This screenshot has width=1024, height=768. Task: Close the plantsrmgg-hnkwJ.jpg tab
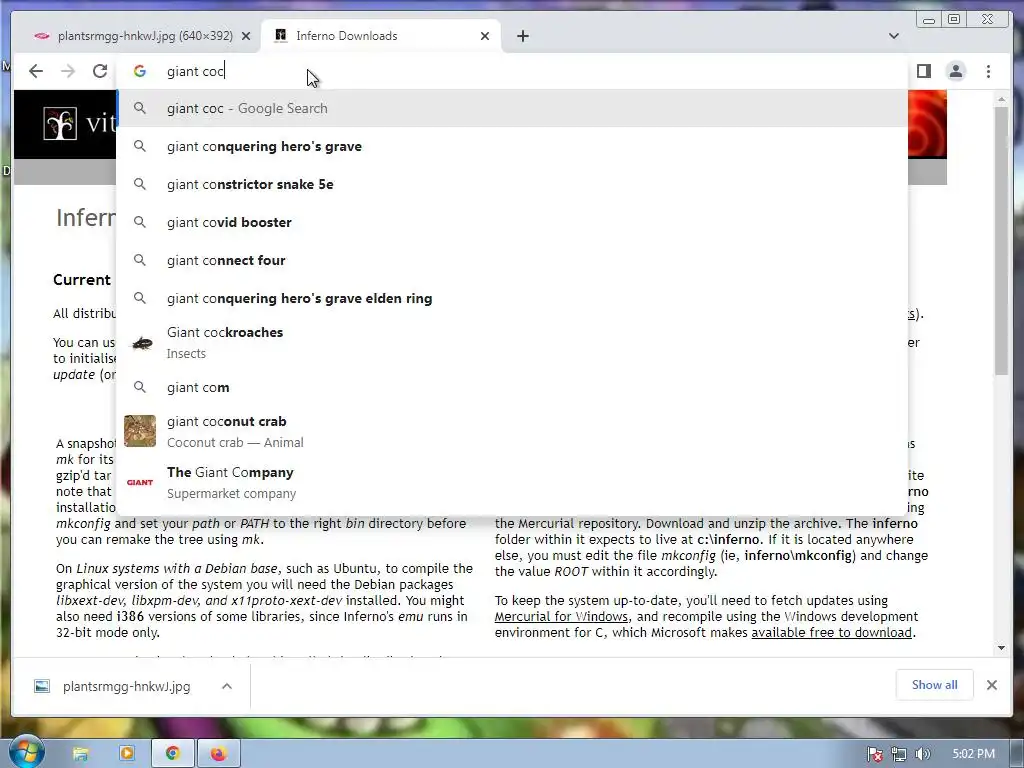[246, 36]
